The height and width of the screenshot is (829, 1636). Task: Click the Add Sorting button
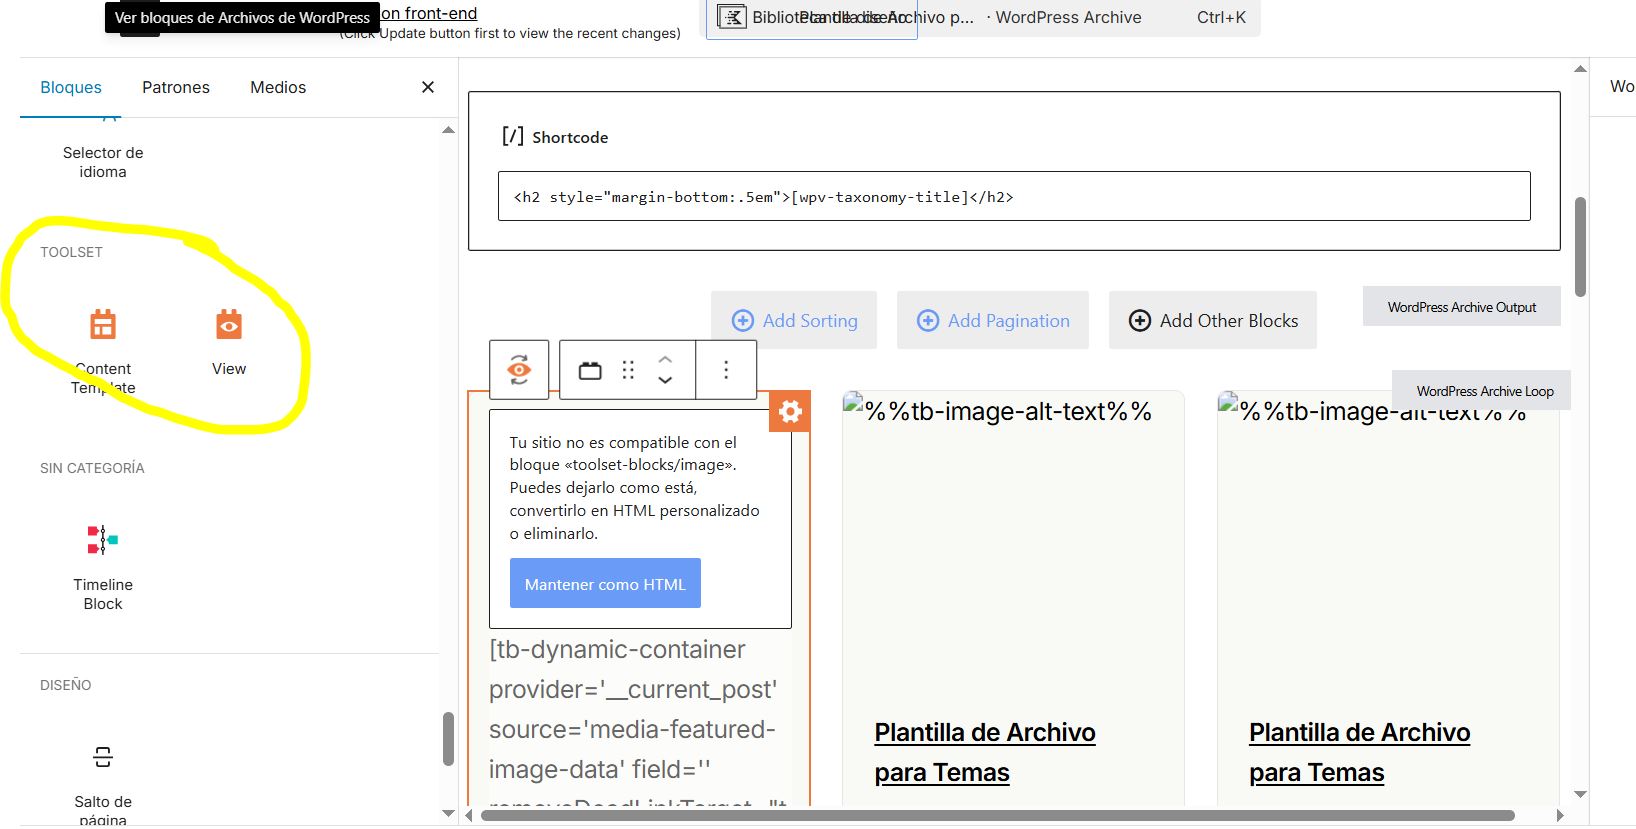click(794, 321)
